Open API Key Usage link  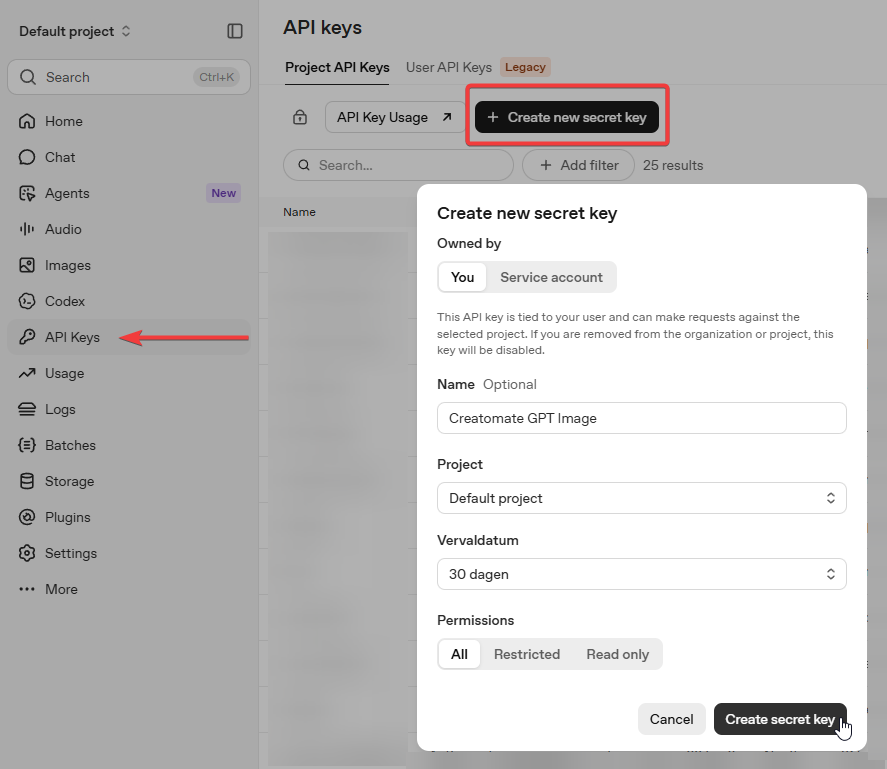click(x=394, y=117)
